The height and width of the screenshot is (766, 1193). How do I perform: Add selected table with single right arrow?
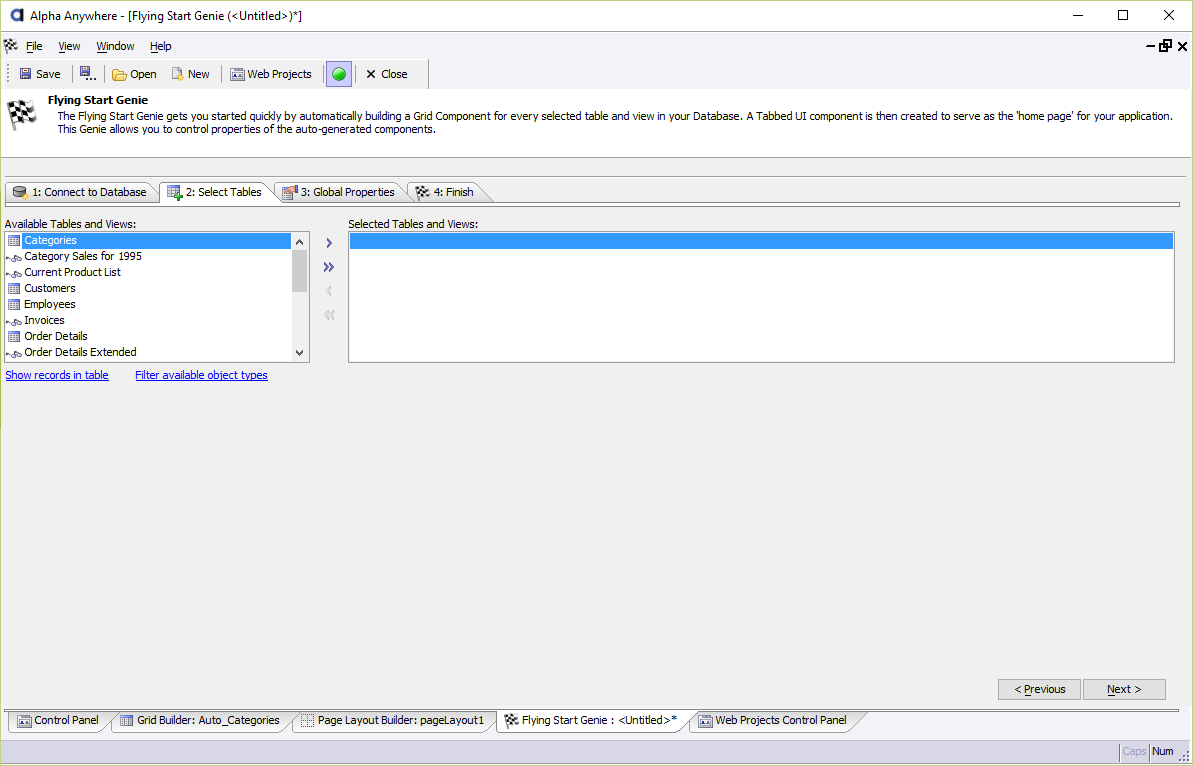pos(329,243)
